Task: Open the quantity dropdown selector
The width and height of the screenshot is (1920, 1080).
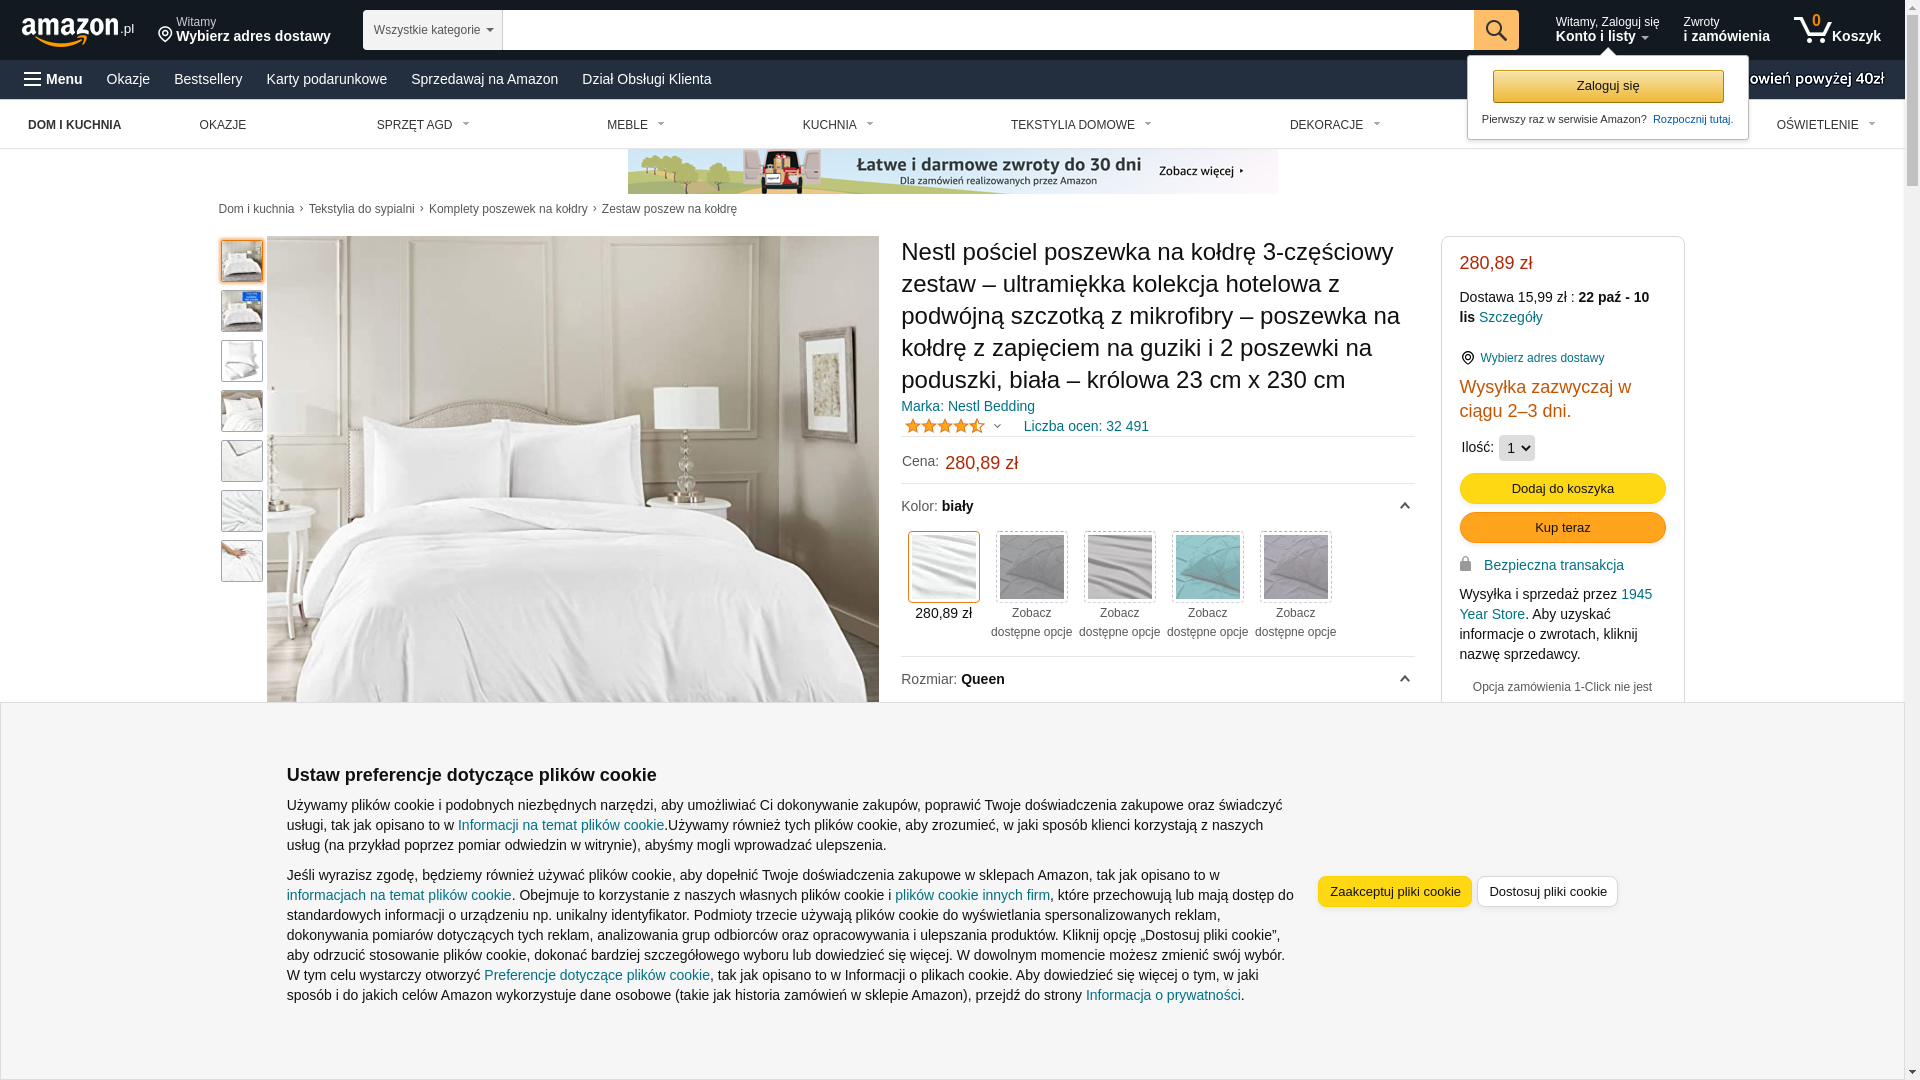Action: pyautogui.click(x=1517, y=448)
